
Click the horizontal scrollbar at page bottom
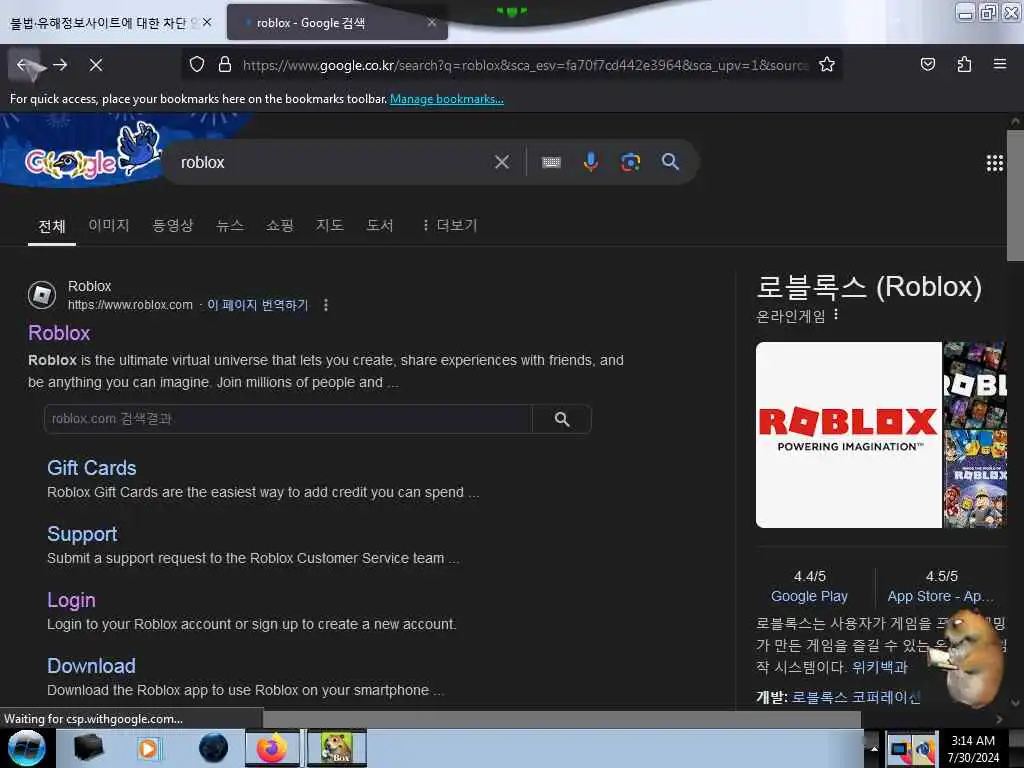point(562,719)
